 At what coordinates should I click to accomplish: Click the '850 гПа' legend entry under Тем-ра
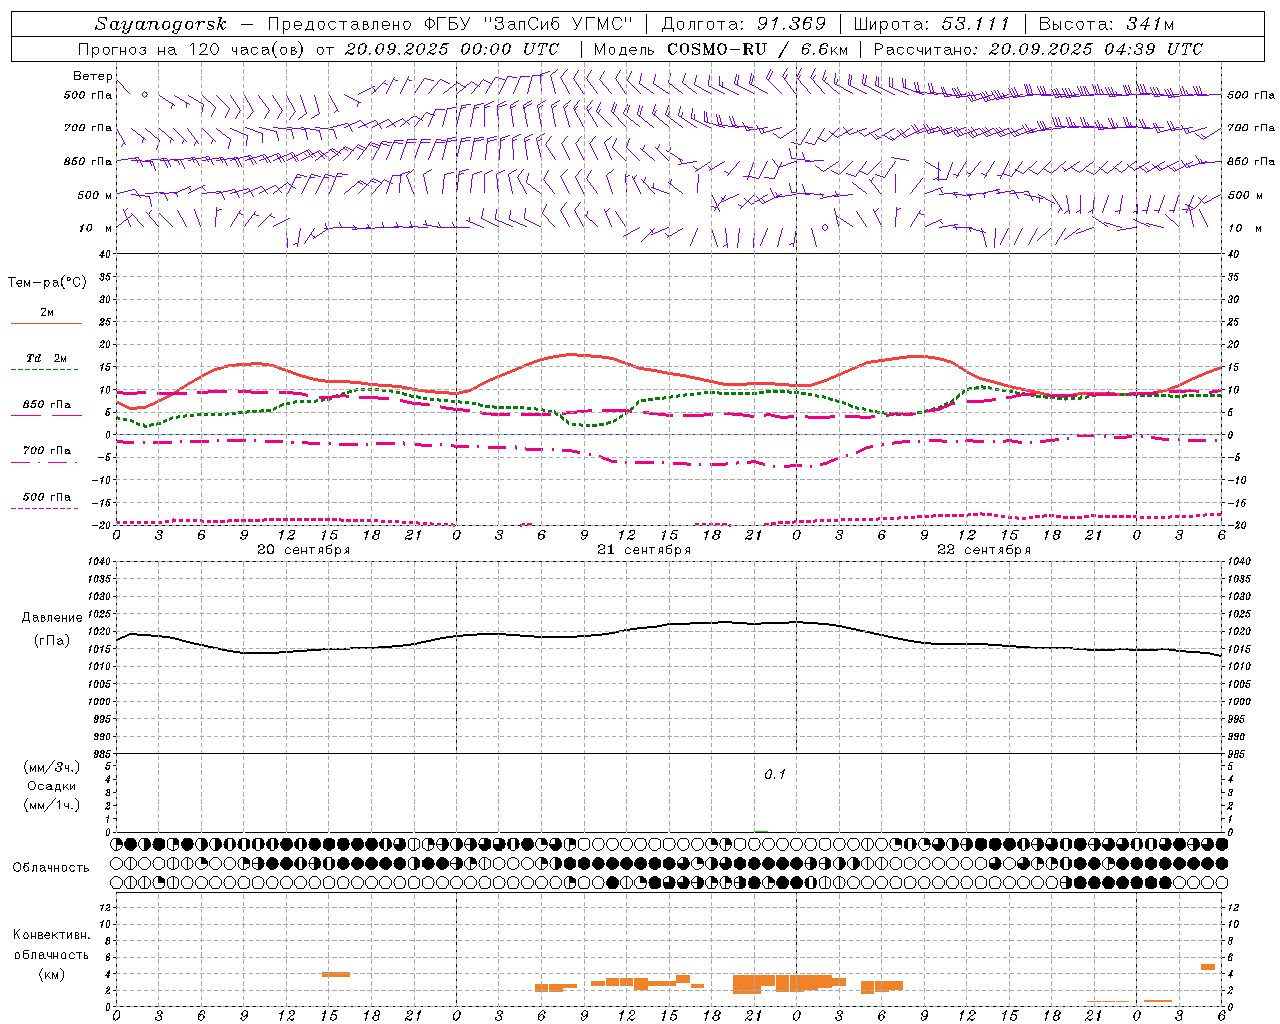[x=47, y=405]
